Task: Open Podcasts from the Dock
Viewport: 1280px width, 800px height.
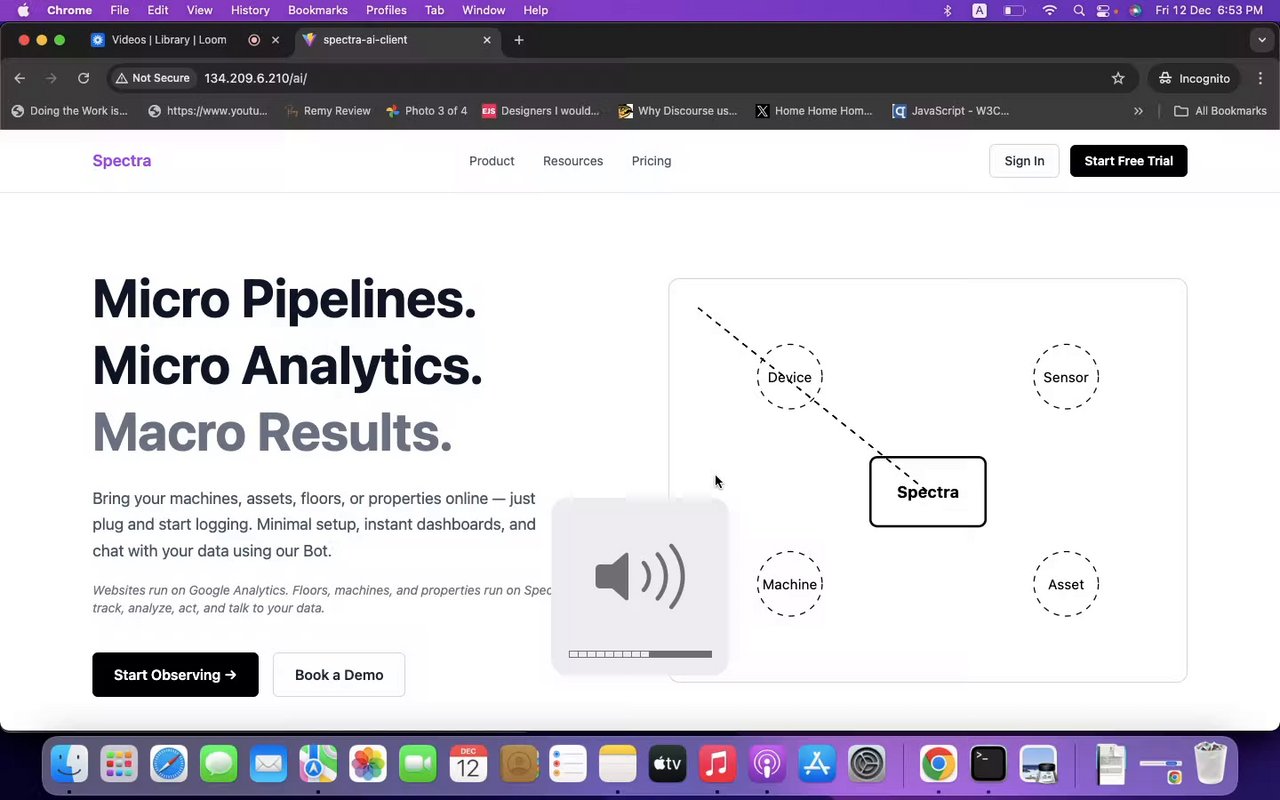Action: tap(767, 765)
